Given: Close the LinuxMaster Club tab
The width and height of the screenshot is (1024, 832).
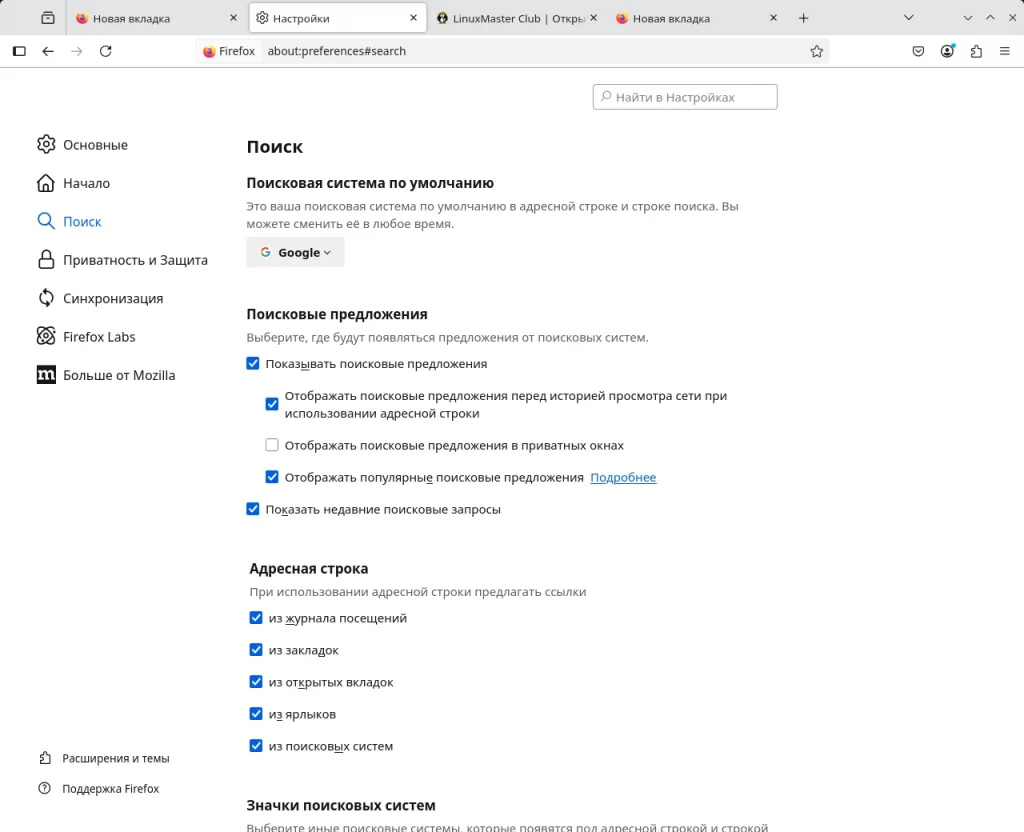Looking at the screenshot, I should (x=593, y=18).
